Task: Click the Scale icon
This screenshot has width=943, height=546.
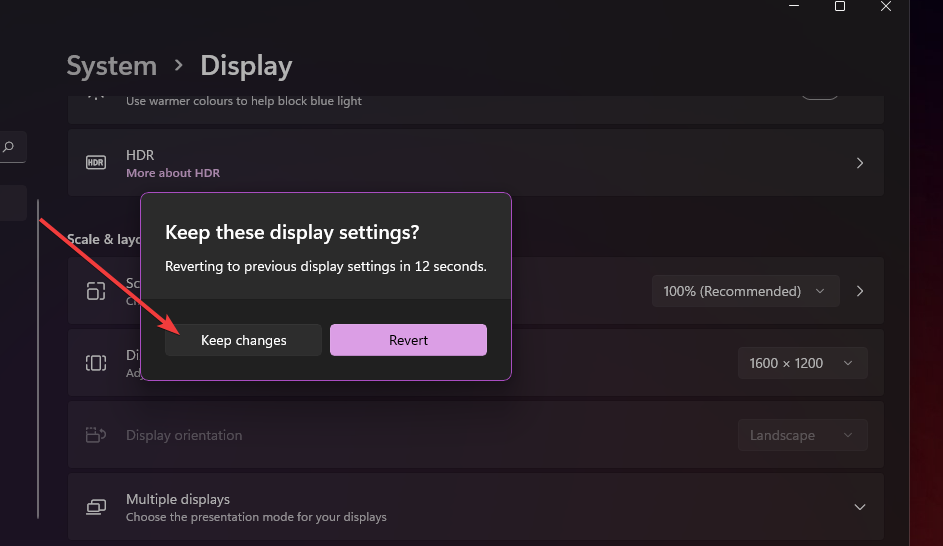Action: coord(96,291)
